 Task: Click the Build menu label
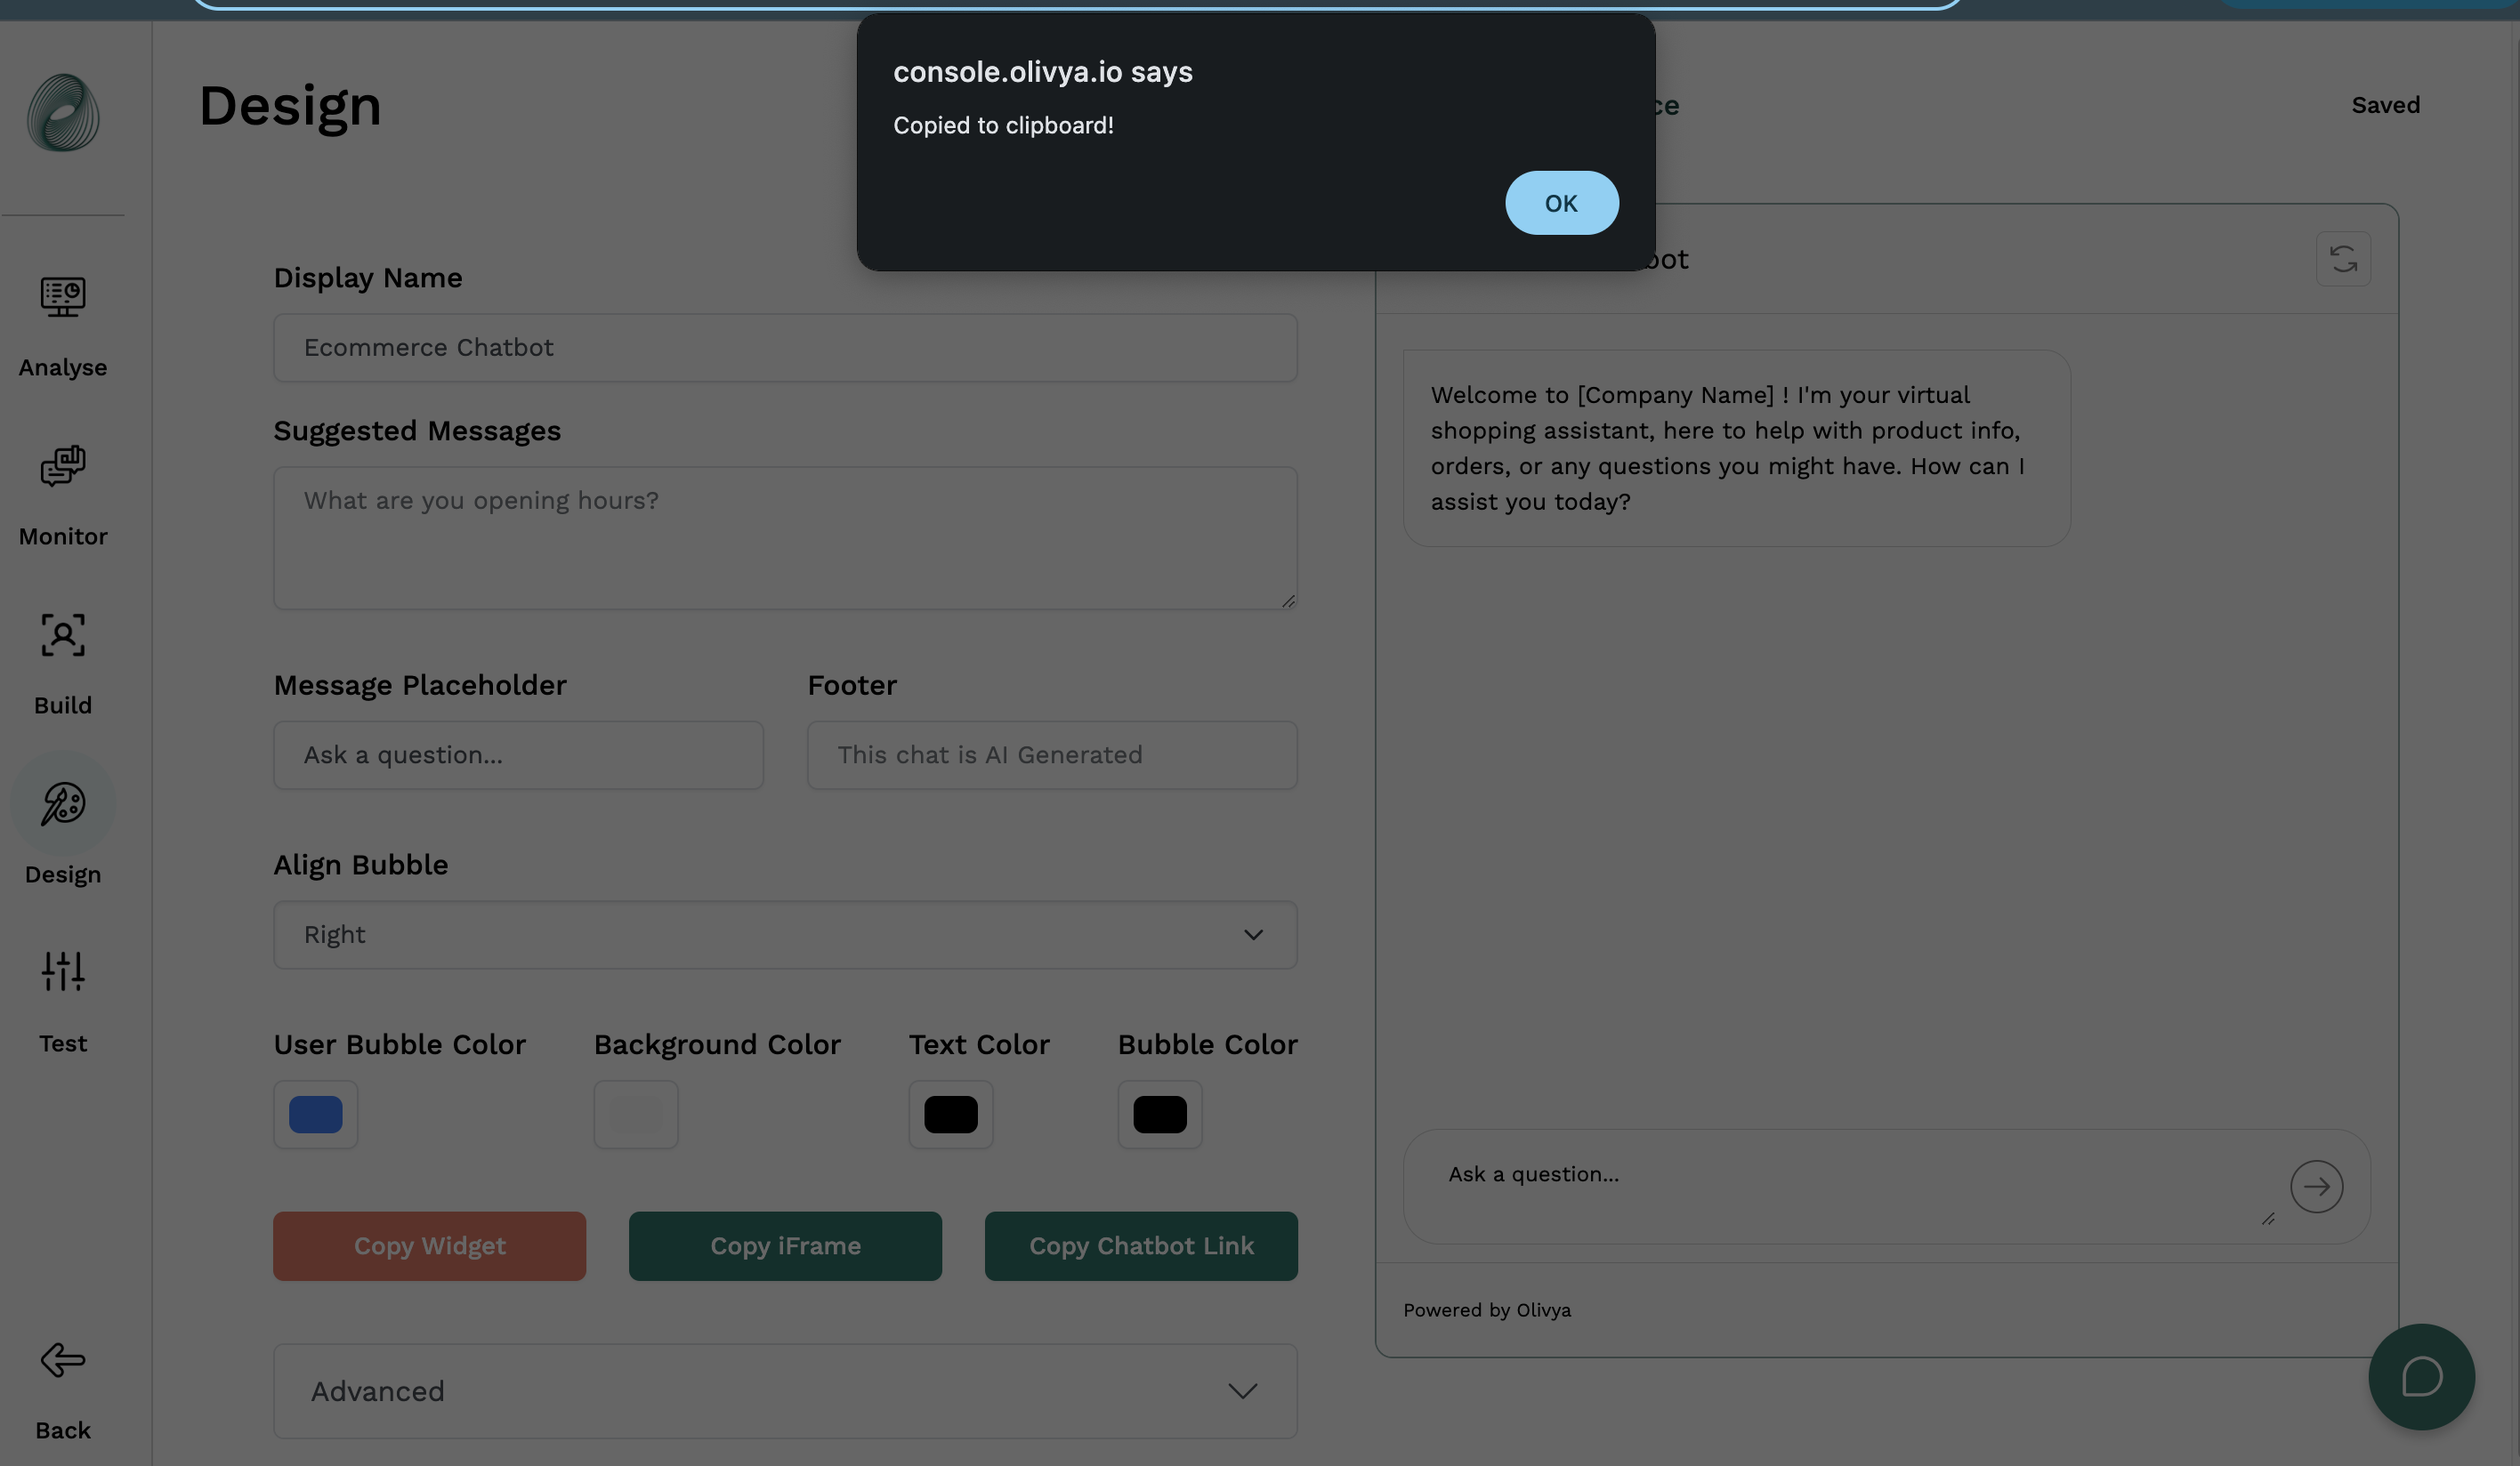tap(63, 706)
